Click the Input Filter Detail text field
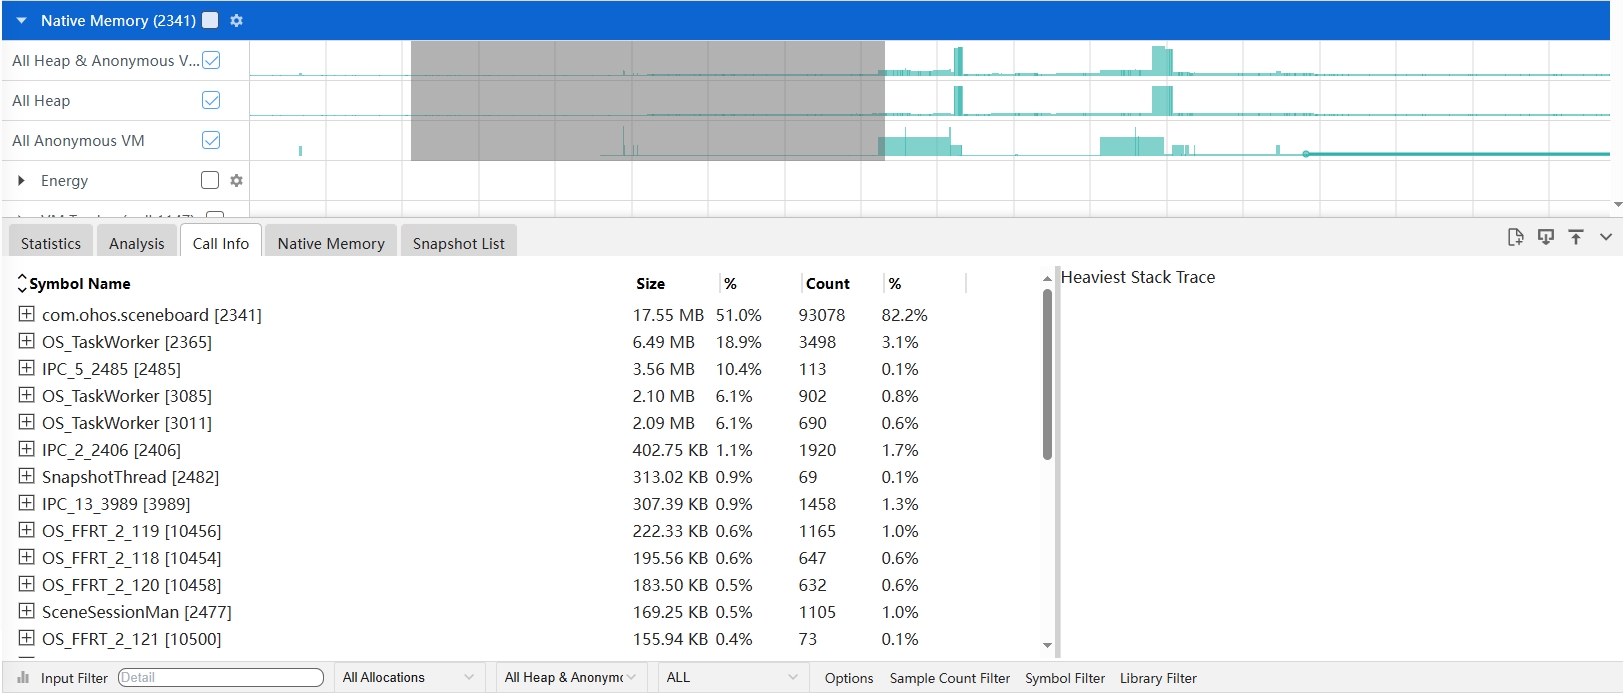The width and height of the screenshot is (1623, 693). (x=220, y=678)
